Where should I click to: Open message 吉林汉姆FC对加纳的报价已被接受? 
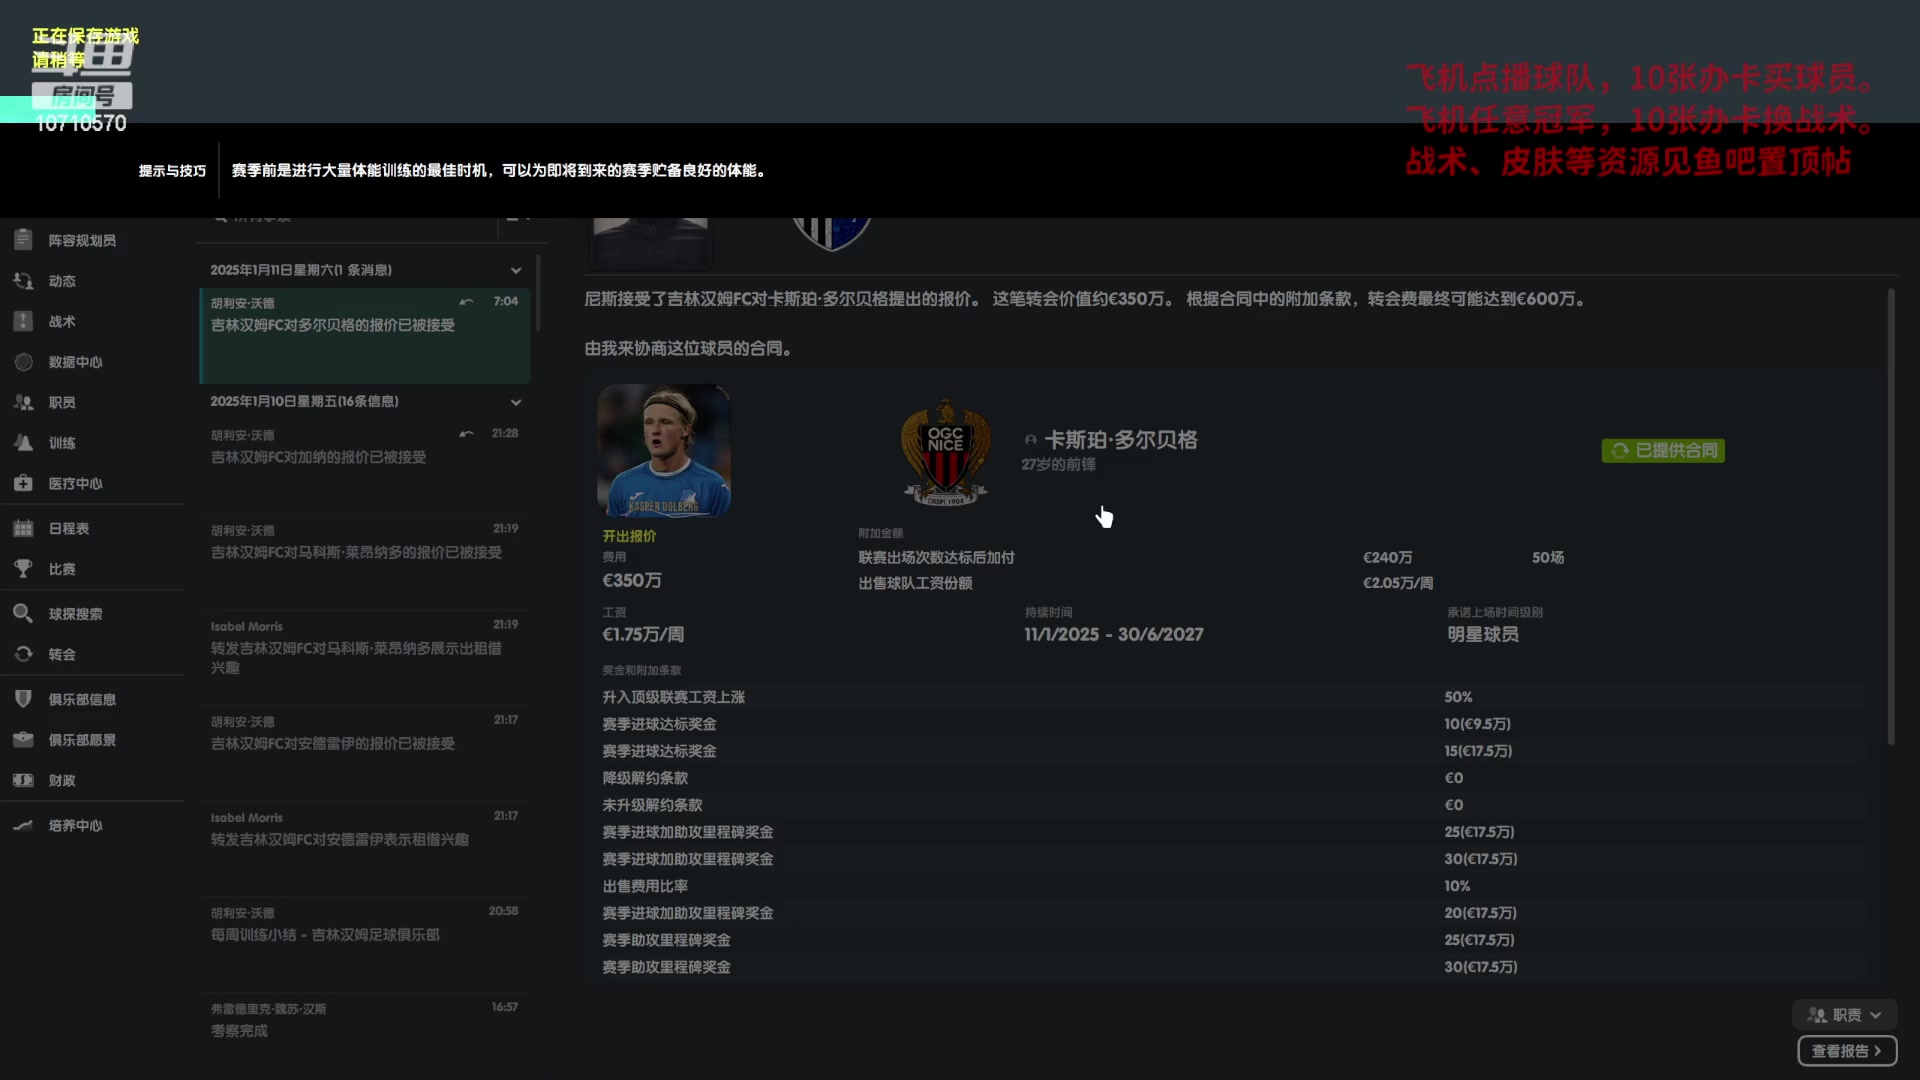click(x=365, y=466)
